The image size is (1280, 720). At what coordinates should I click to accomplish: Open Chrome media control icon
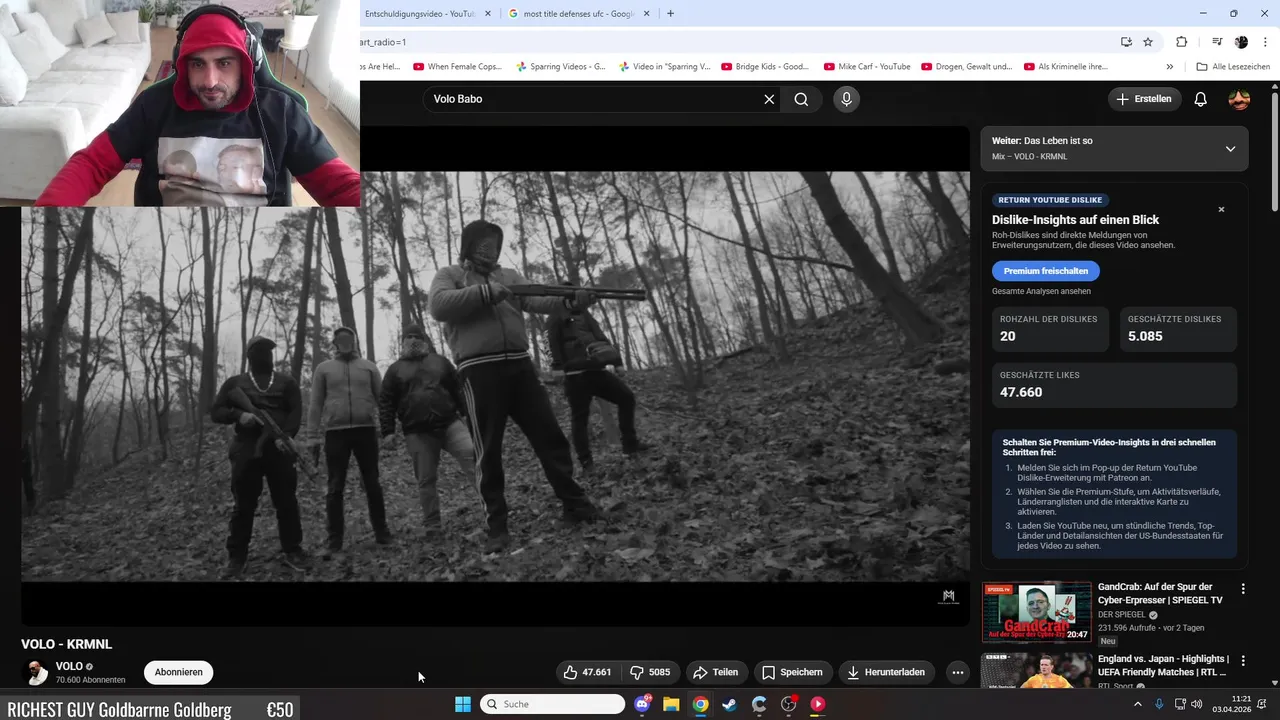tap(1217, 42)
